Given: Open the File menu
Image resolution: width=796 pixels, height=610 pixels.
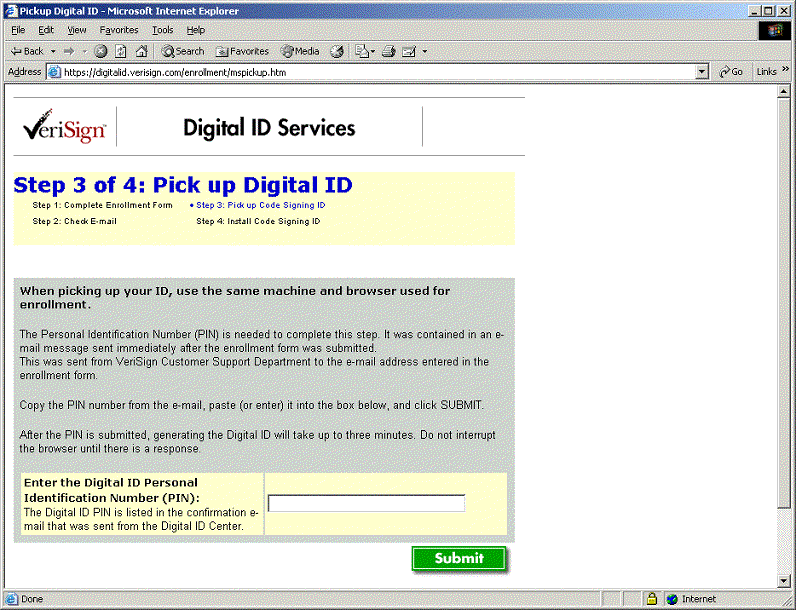Looking at the screenshot, I should click(18, 30).
